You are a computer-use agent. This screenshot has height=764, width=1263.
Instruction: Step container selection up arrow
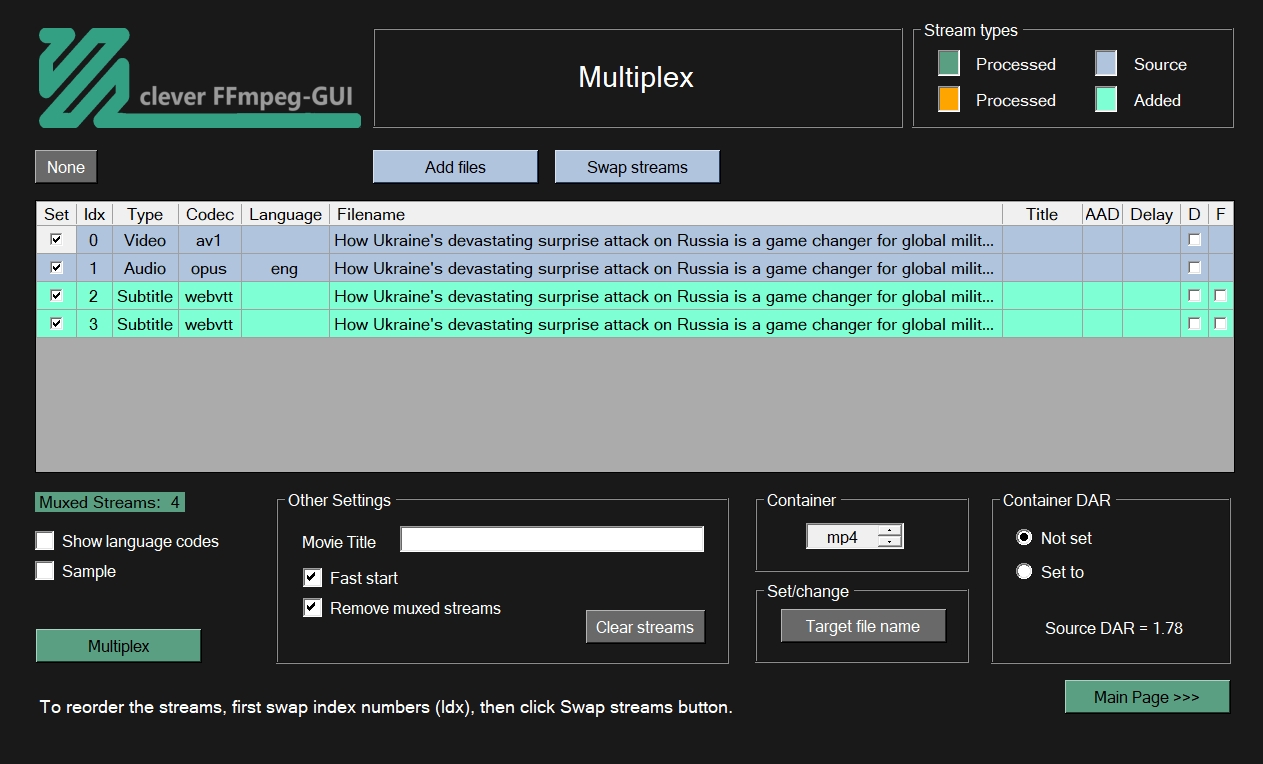point(890,531)
